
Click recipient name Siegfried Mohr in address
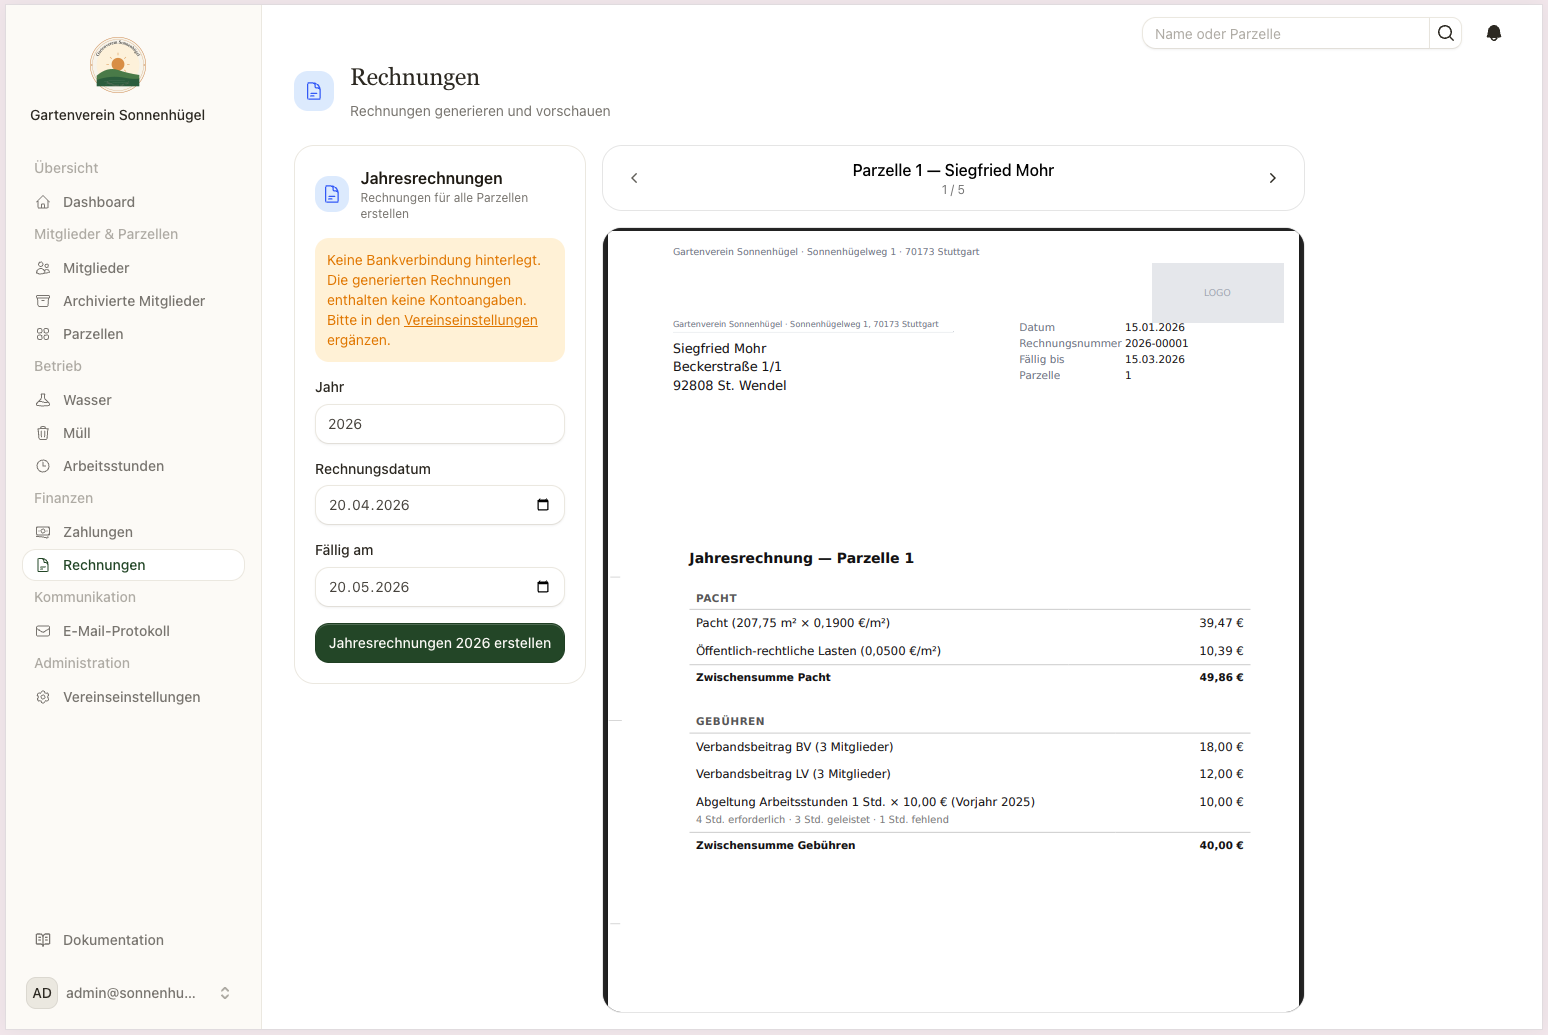[x=720, y=348]
